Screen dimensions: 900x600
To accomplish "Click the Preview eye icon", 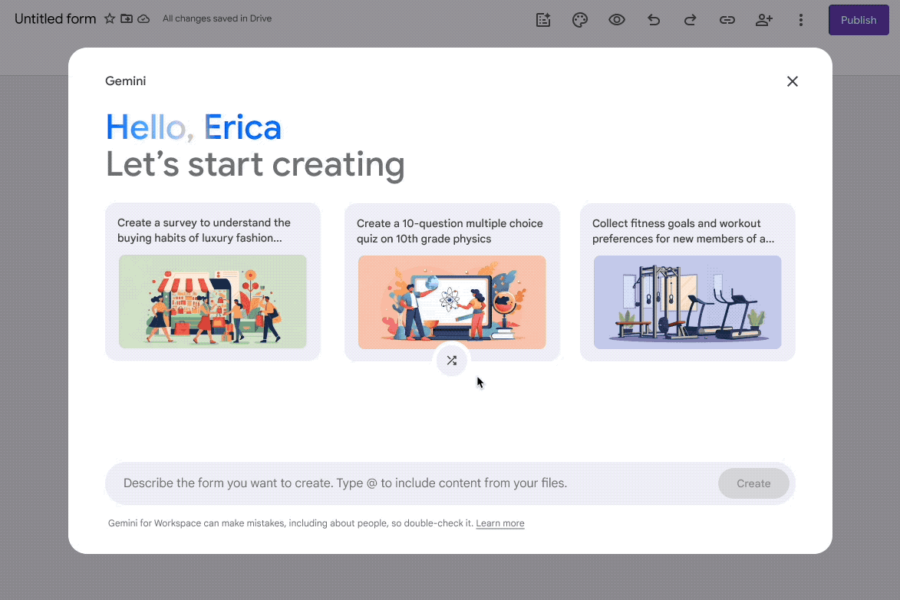I will (617, 19).
